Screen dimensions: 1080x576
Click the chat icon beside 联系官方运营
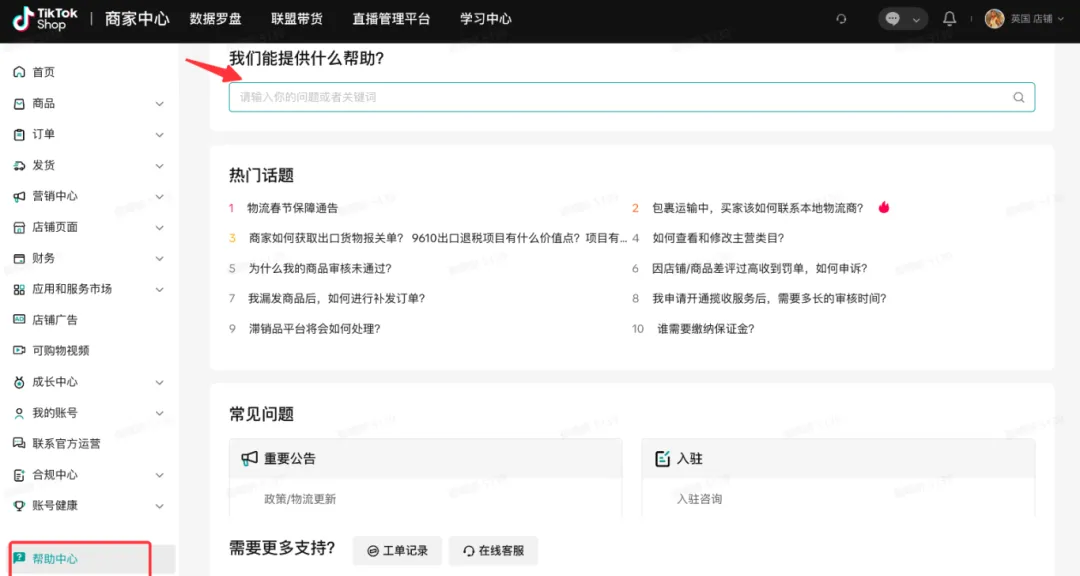tap(19, 444)
